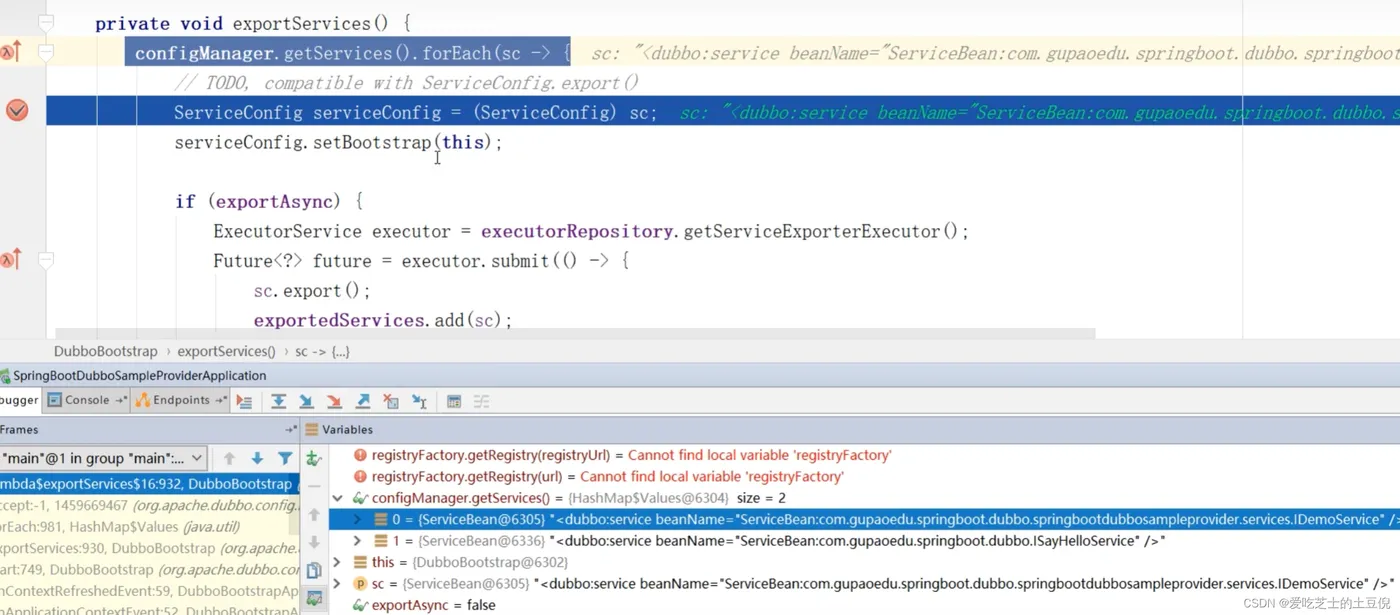Click on 'if (exportAsync)' code line
This screenshot has height=615, width=1400.
coord(269,201)
